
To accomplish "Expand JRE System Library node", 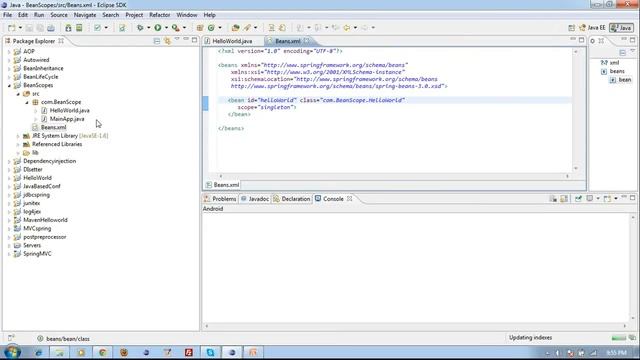I will (18, 136).
